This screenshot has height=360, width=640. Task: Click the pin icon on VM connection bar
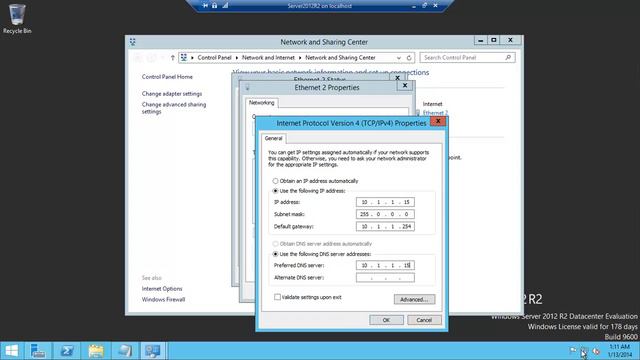tap(205, 6)
